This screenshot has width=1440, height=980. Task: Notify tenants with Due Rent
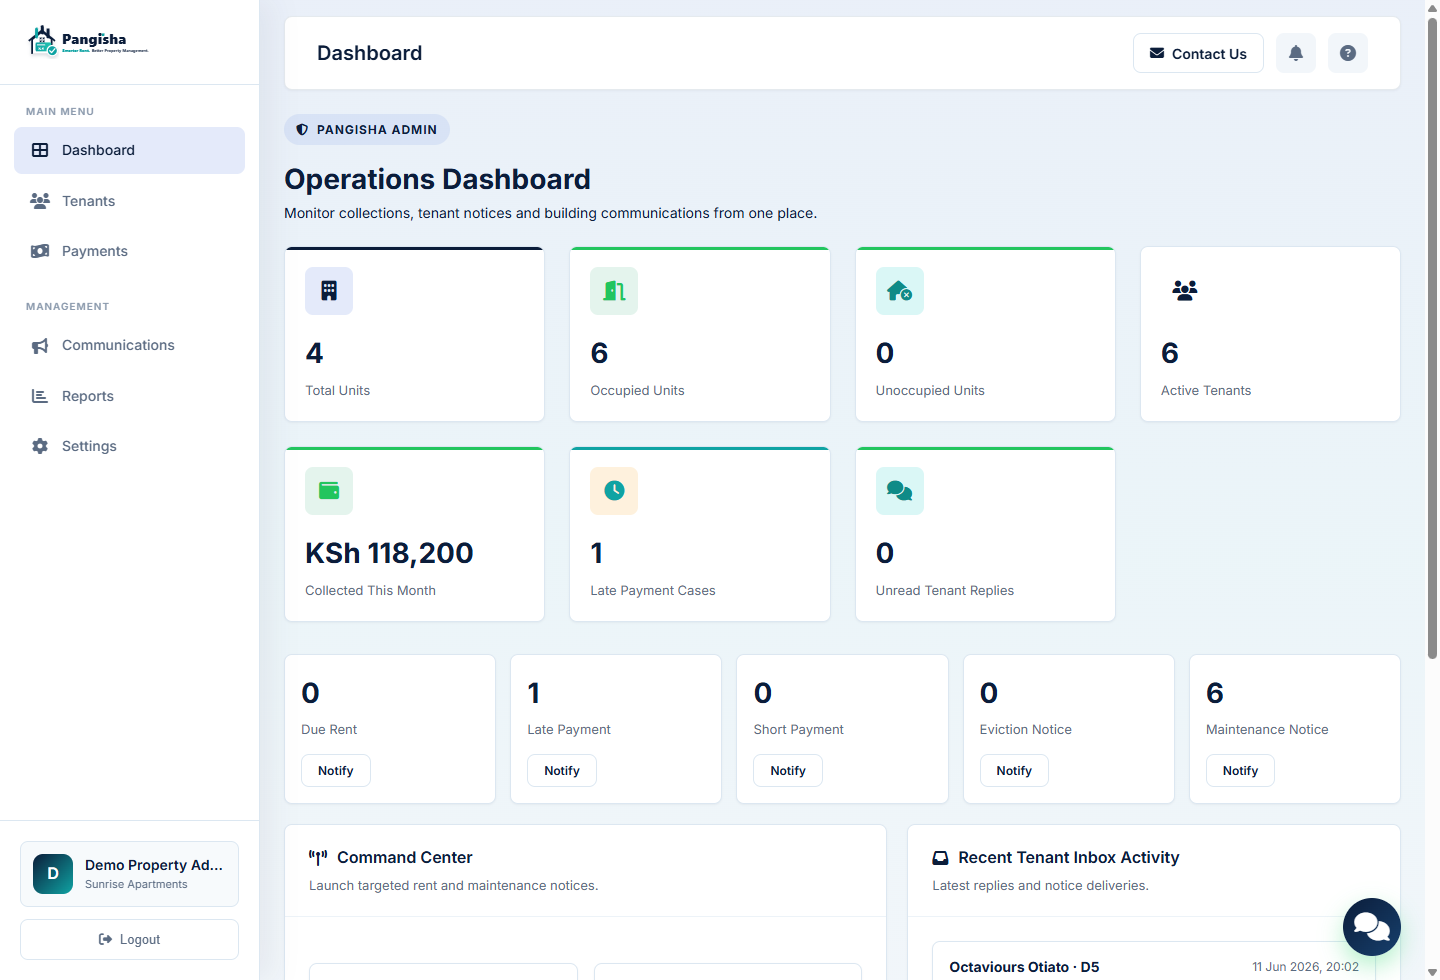point(336,771)
